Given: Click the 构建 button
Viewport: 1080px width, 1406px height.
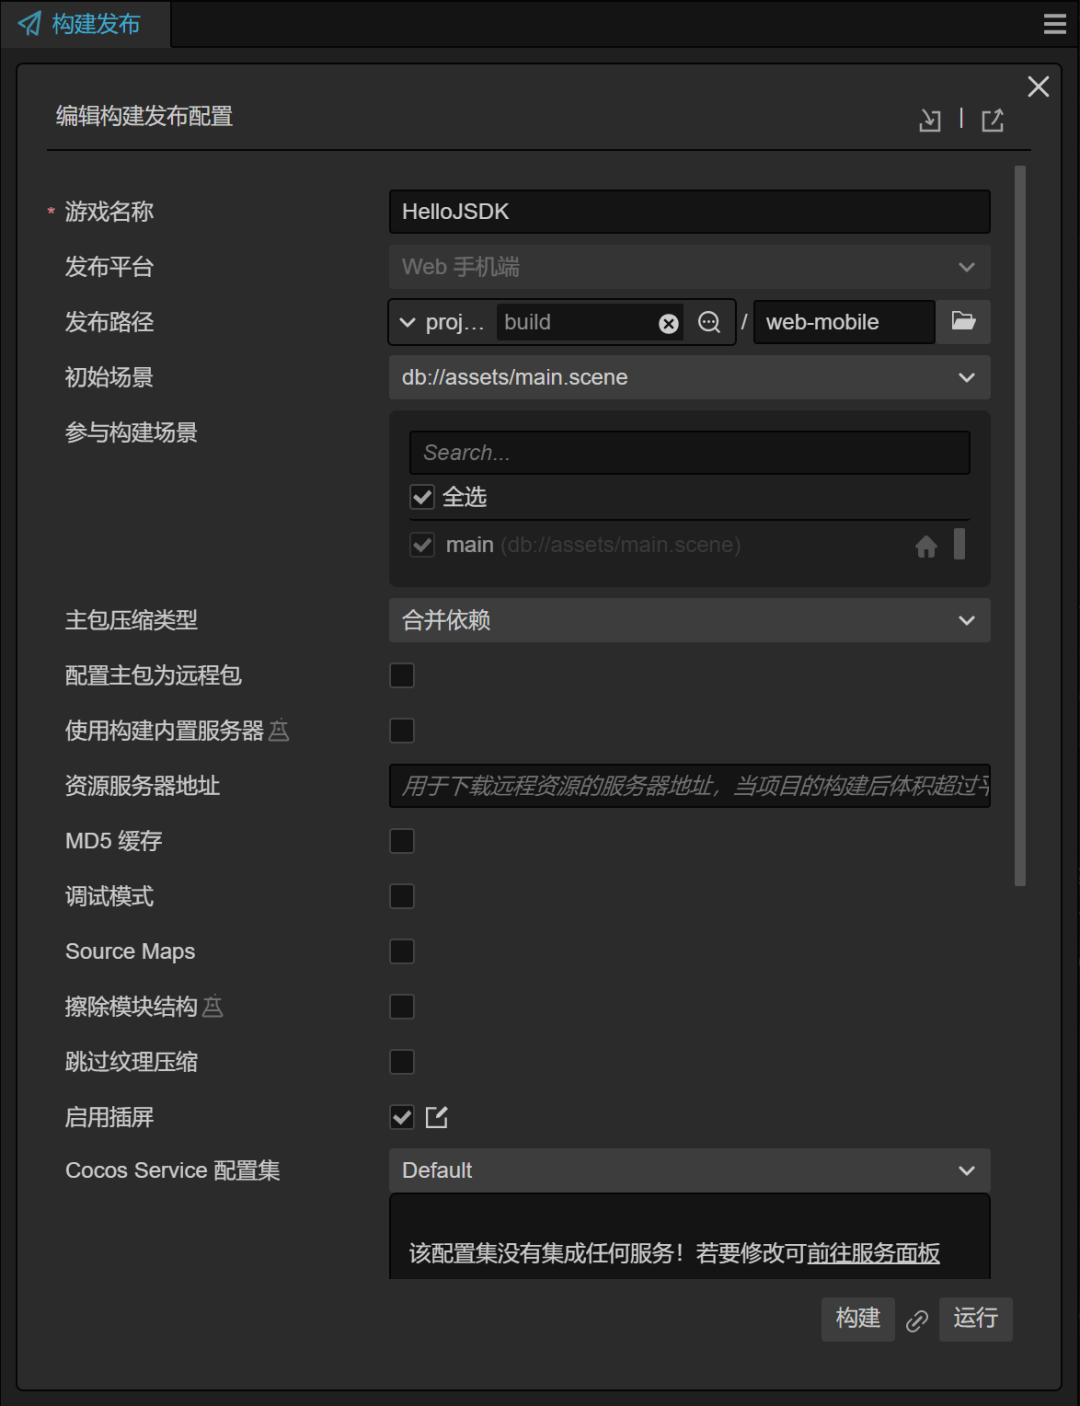Looking at the screenshot, I should point(858,1319).
